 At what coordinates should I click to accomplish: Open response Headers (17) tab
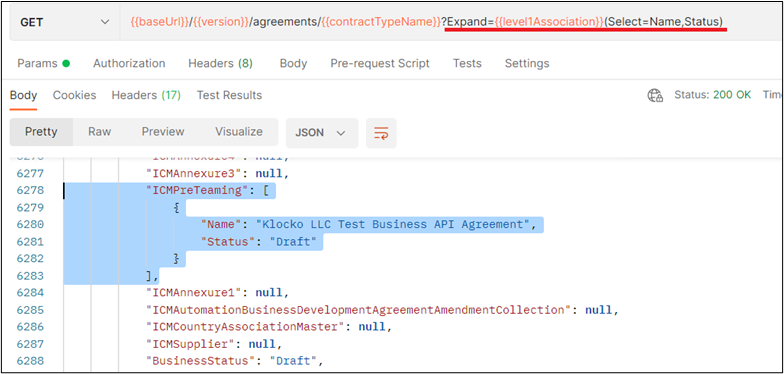coord(146,95)
